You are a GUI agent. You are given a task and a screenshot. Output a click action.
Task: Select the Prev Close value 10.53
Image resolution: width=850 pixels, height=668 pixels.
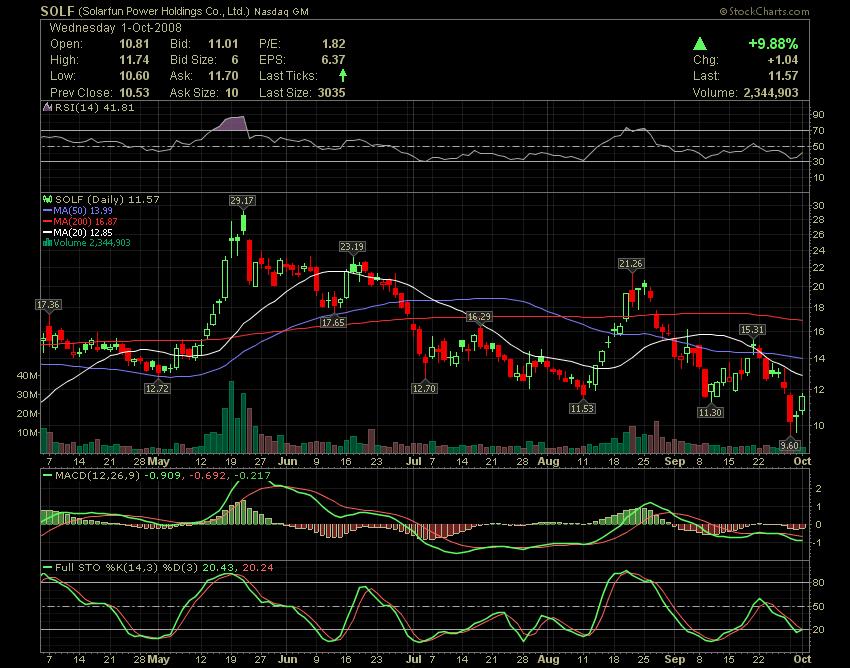pos(134,93)
